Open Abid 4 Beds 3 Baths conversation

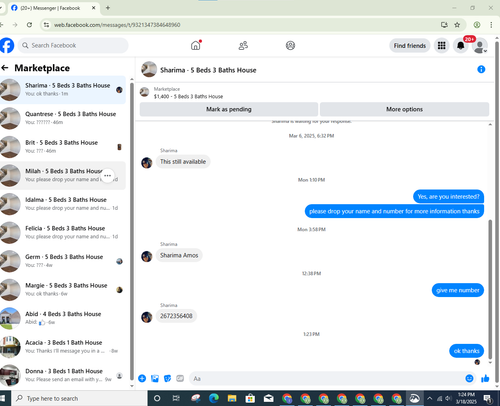tap(63, 318)
